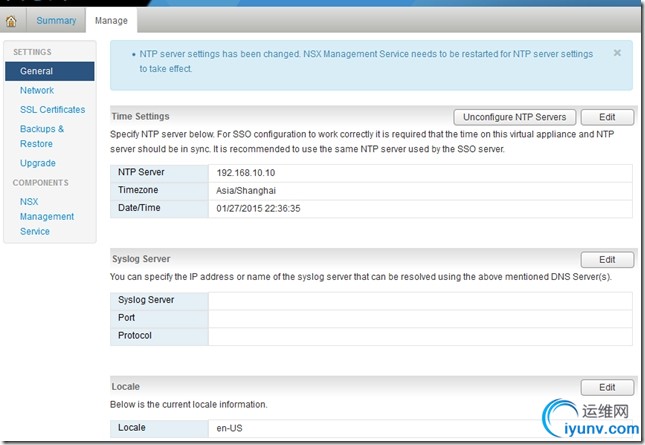
Task: Click the Date/Time value field
Action: [259, 208]
